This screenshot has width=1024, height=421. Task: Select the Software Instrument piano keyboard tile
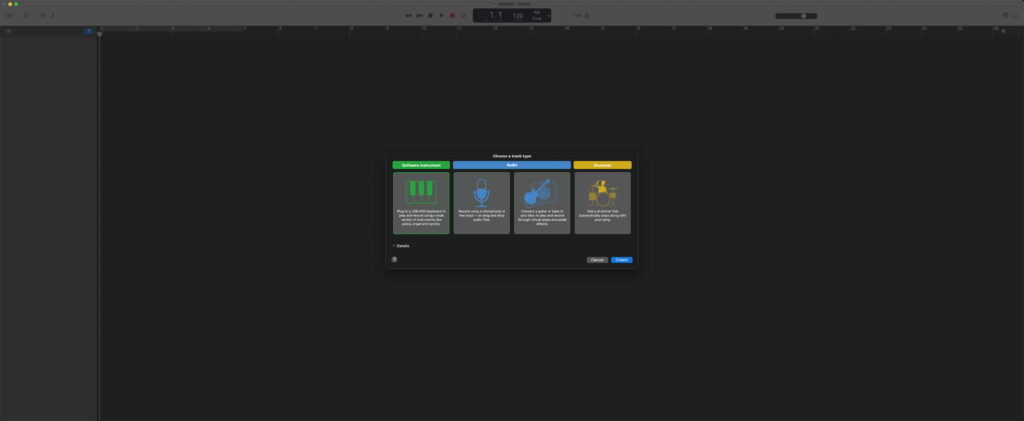click(420, 203)
